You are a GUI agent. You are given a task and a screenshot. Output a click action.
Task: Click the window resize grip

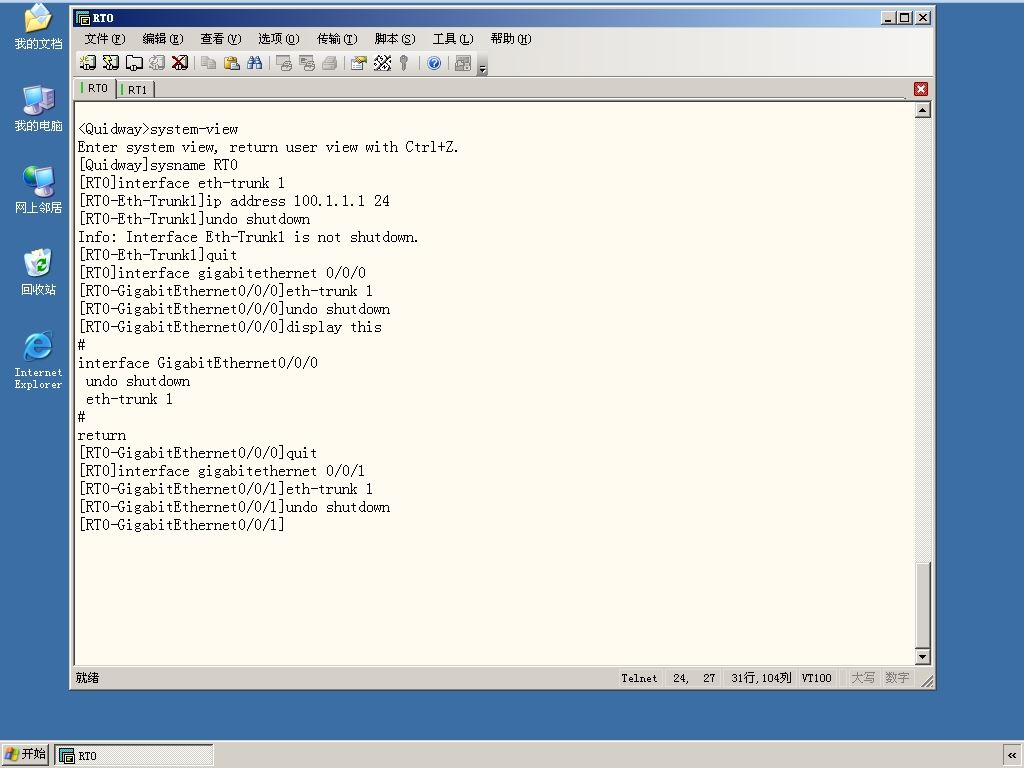click(927, 680)
